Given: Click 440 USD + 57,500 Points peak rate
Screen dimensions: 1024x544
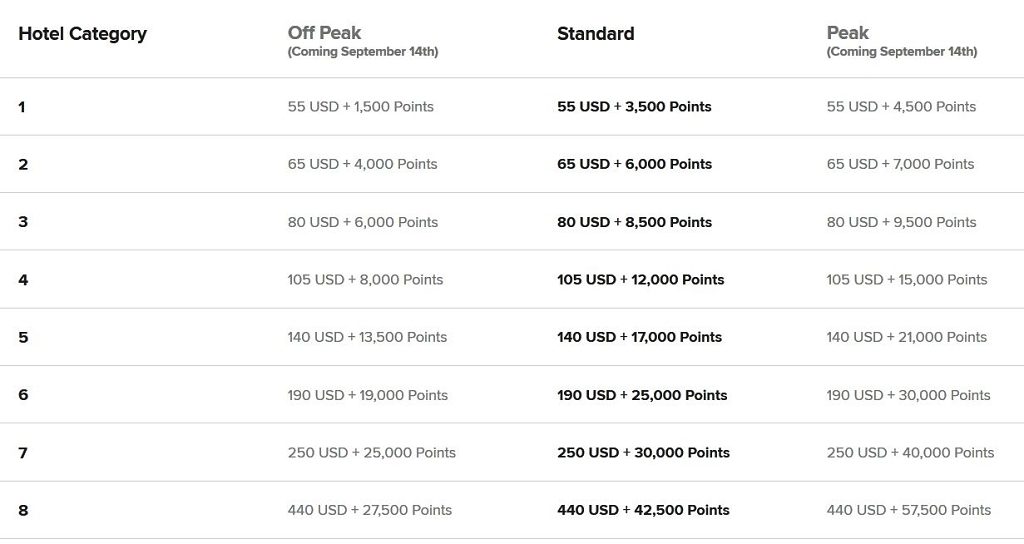Looking at the screenshot, I should coord(908,511).
